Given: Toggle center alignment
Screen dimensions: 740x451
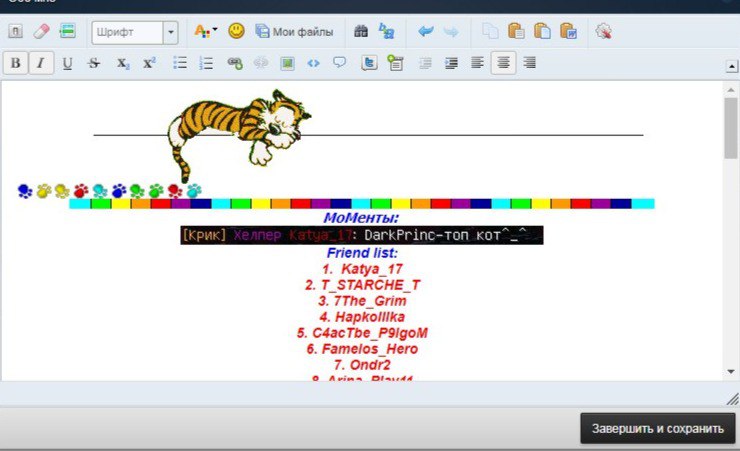Looking at the screenshot, I should pyautogui.click(x=504, y=63).
